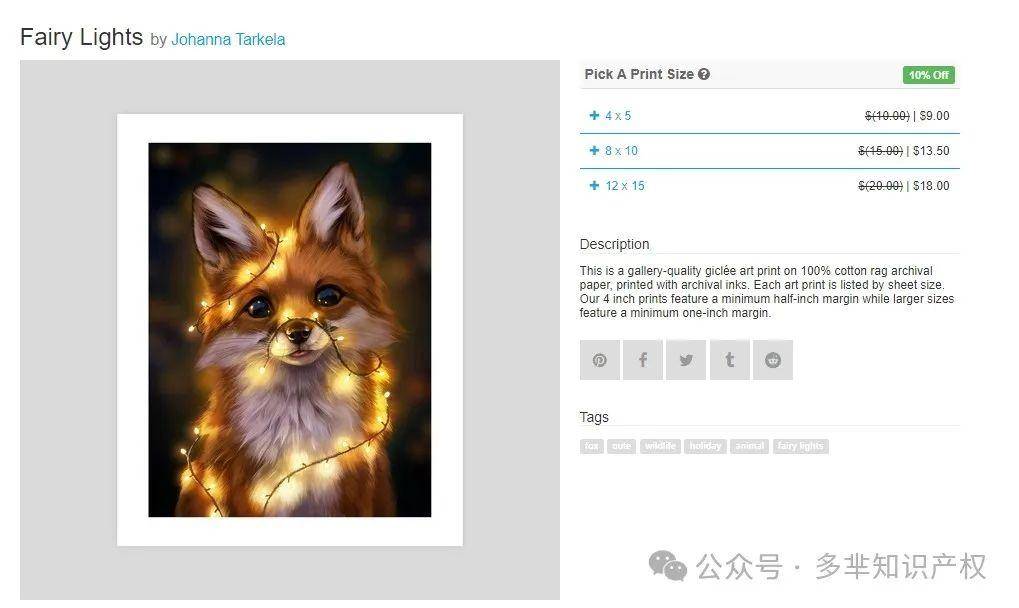Expand the 4 x 5 print size row
The height and width of the screenshot is (608, 1019).
(x=769, y=116)
